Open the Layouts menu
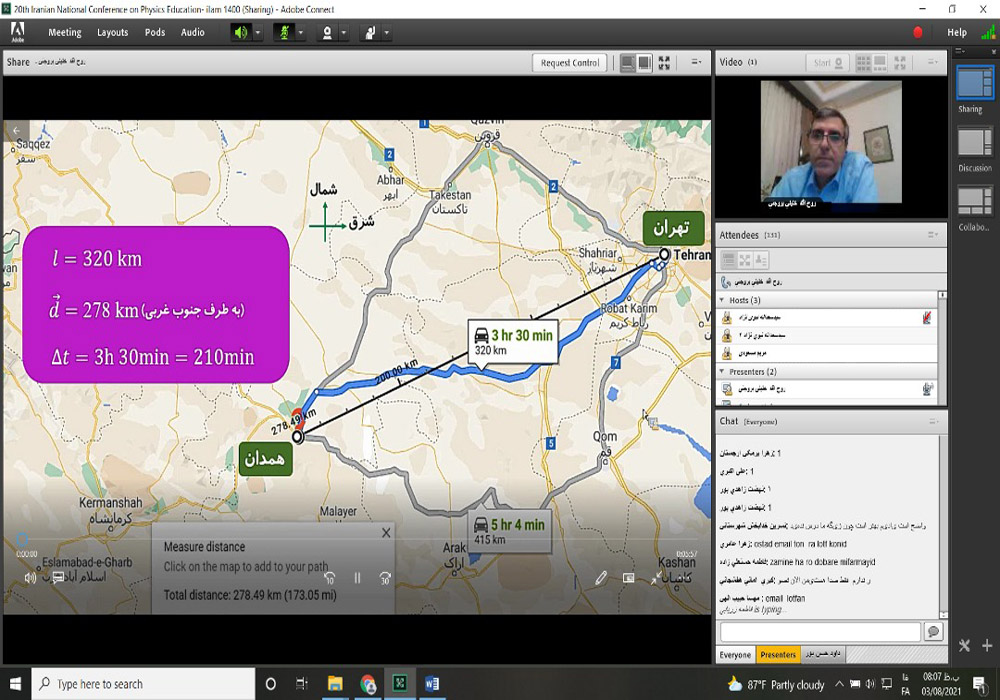The width and height of the screenshot is (1000, 700). pos(112,32)
